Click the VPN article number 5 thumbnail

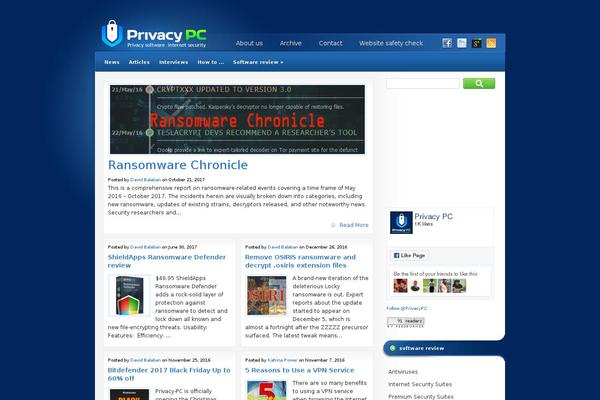coord(267,390)
